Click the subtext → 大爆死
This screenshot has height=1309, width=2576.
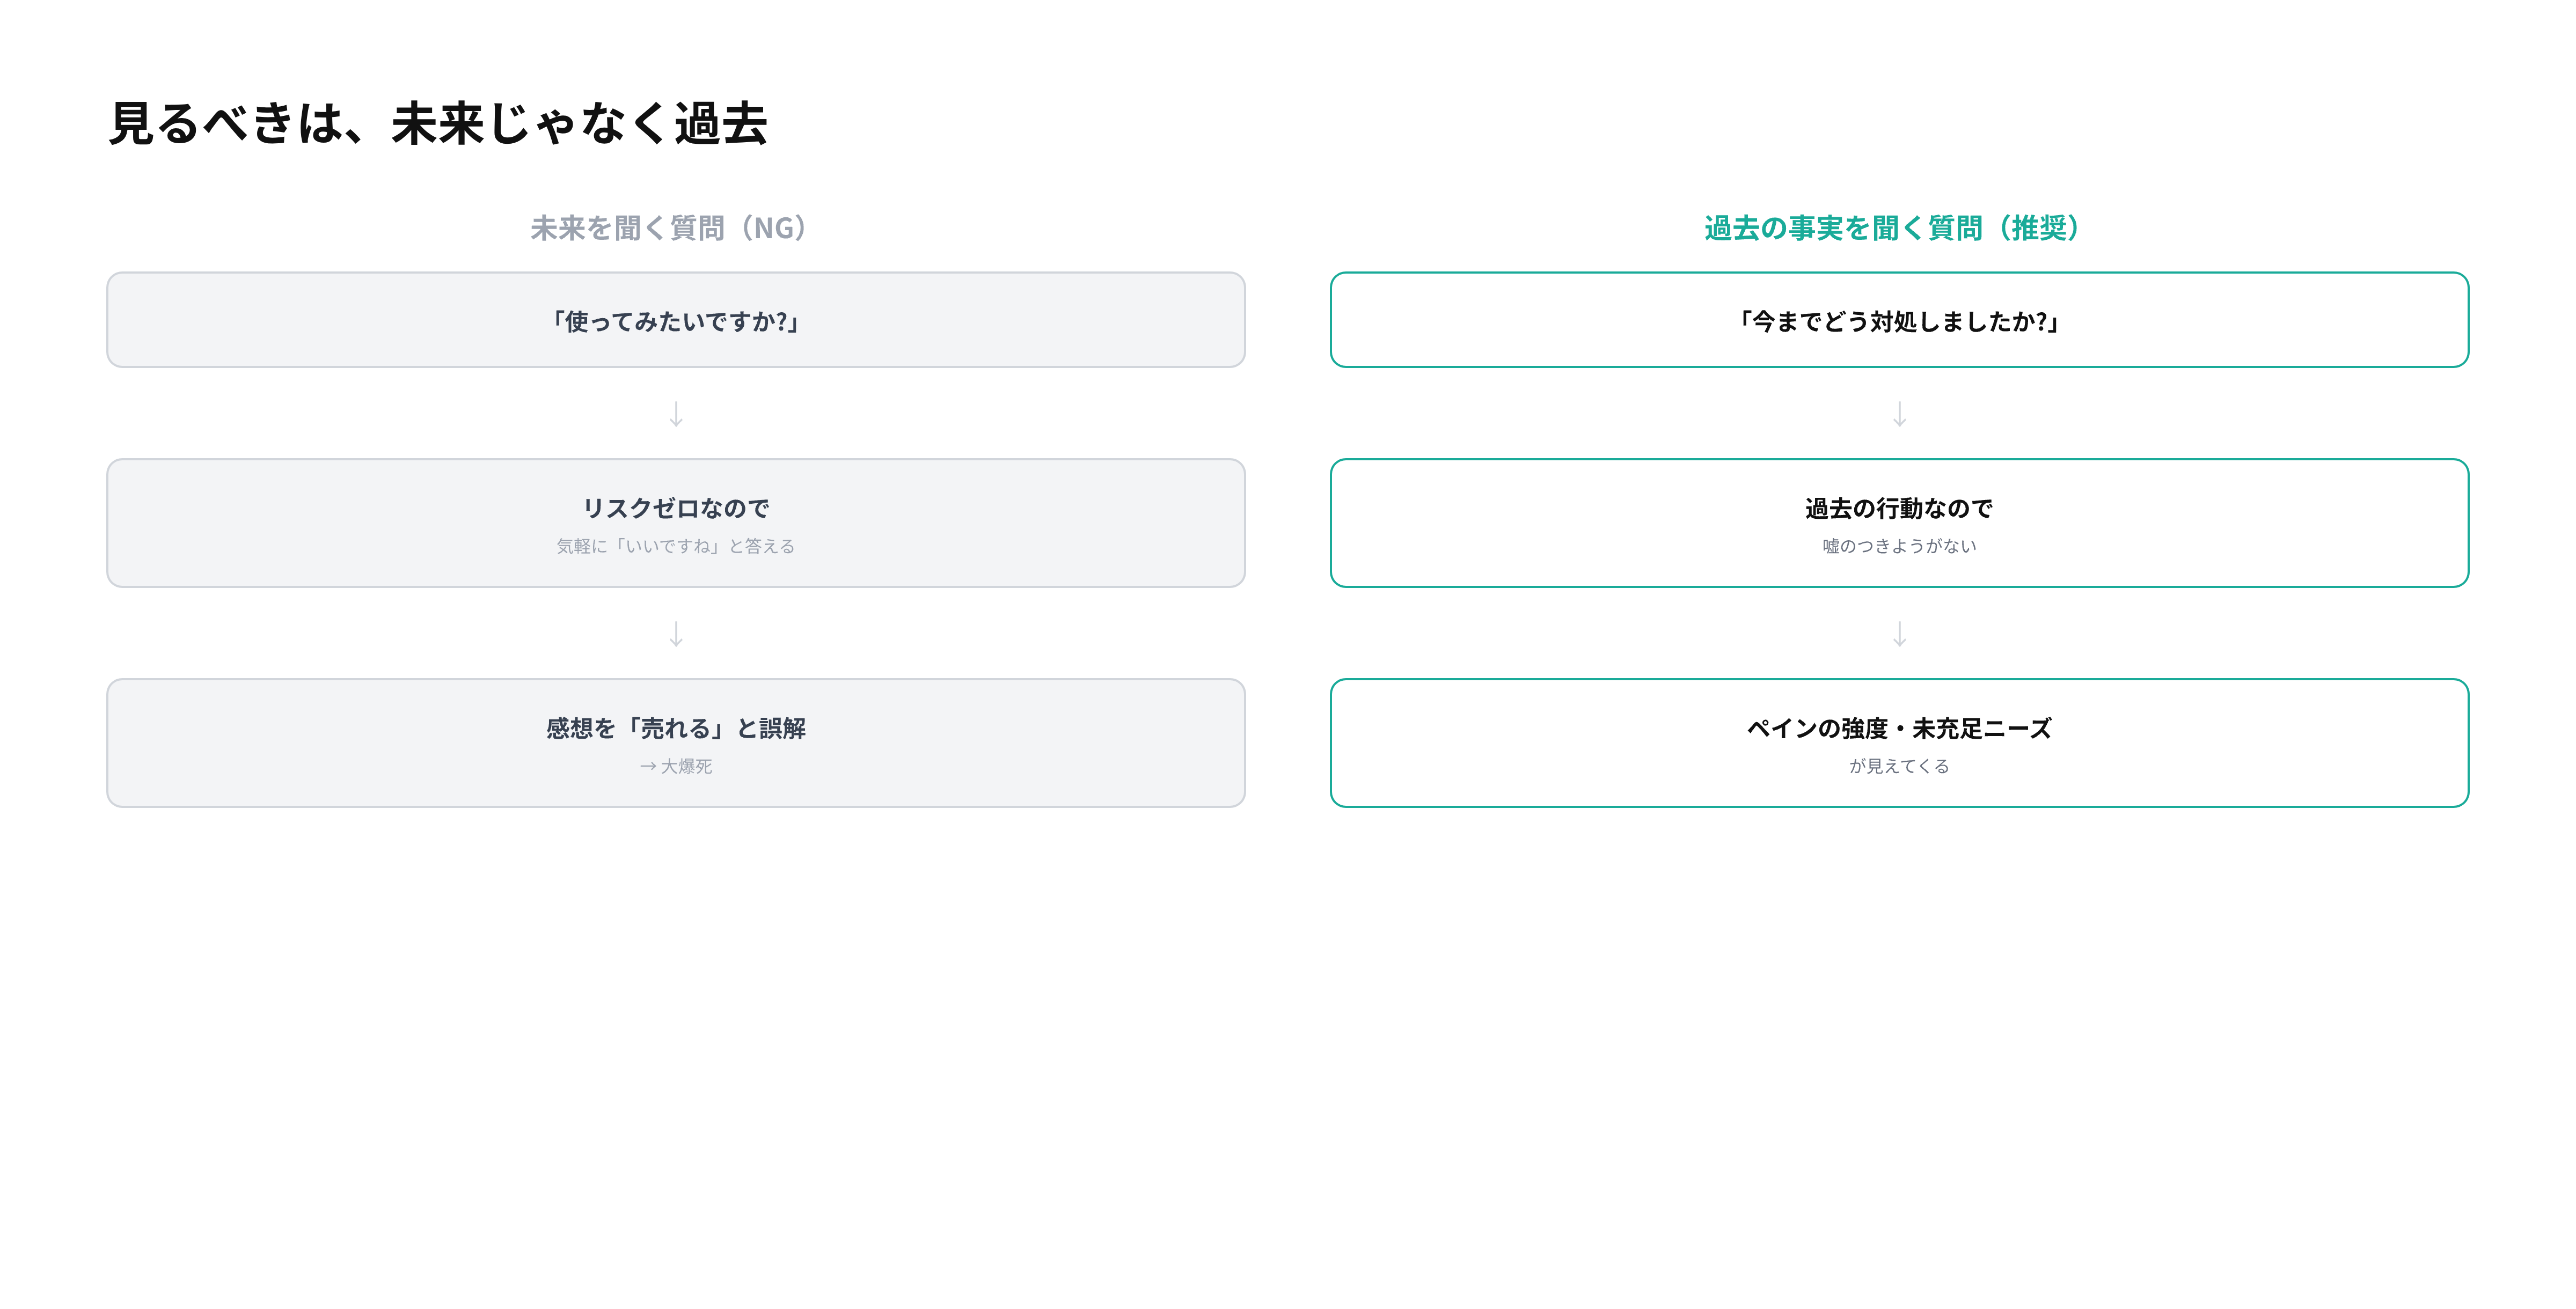676,766
